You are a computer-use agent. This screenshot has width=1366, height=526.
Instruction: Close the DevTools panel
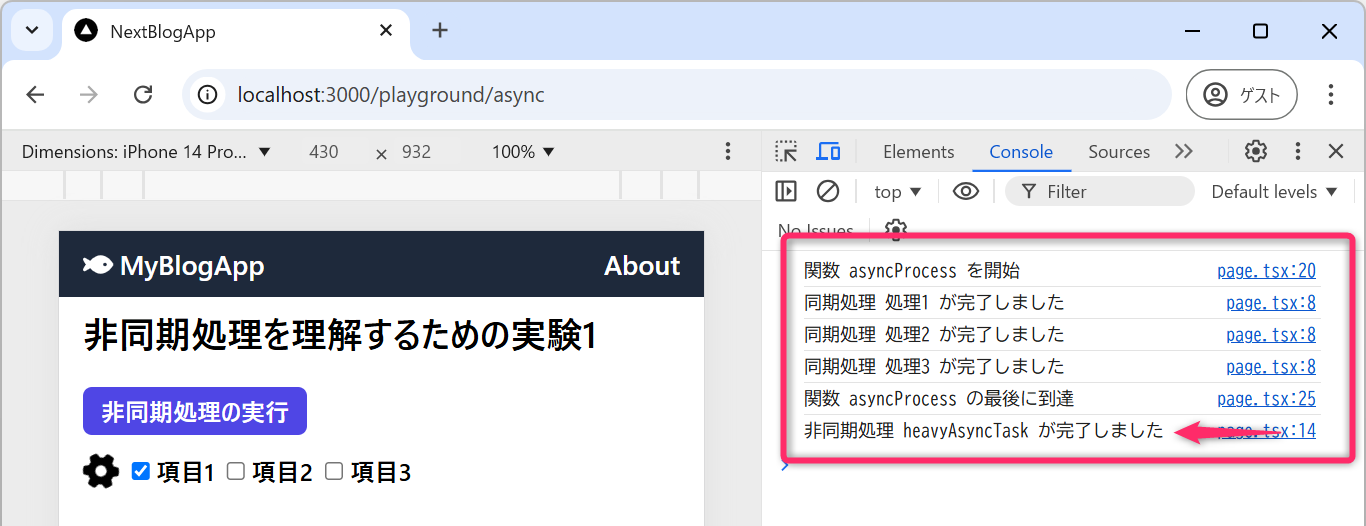[1335, 151]
